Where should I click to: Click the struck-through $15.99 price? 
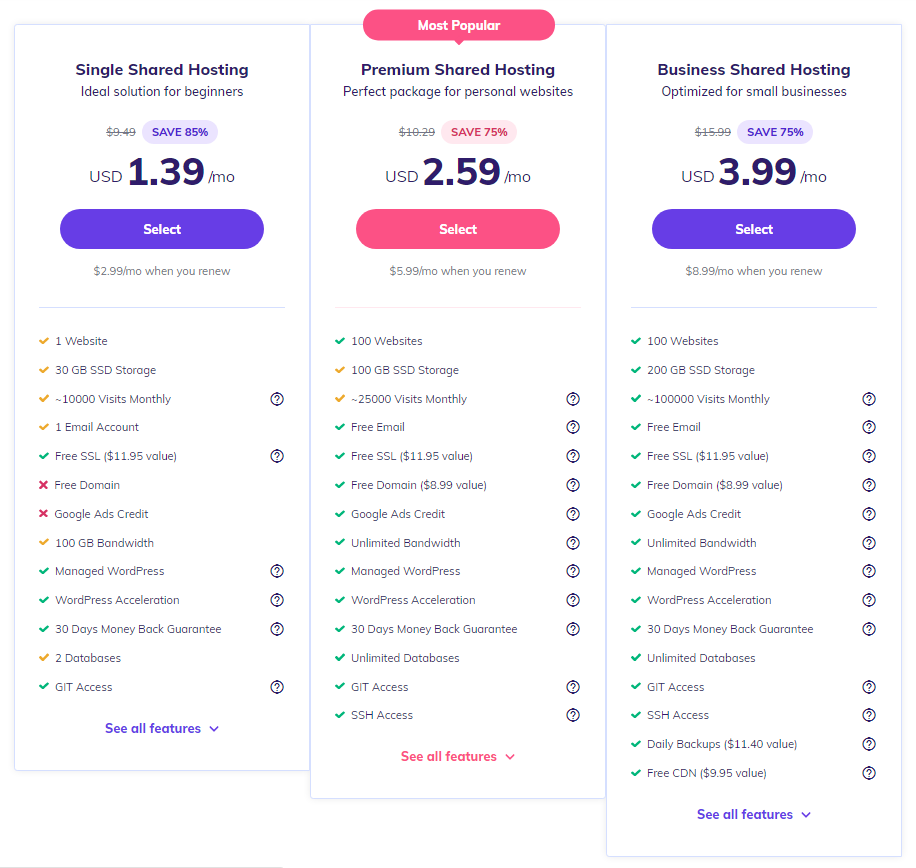pos(713,132)
